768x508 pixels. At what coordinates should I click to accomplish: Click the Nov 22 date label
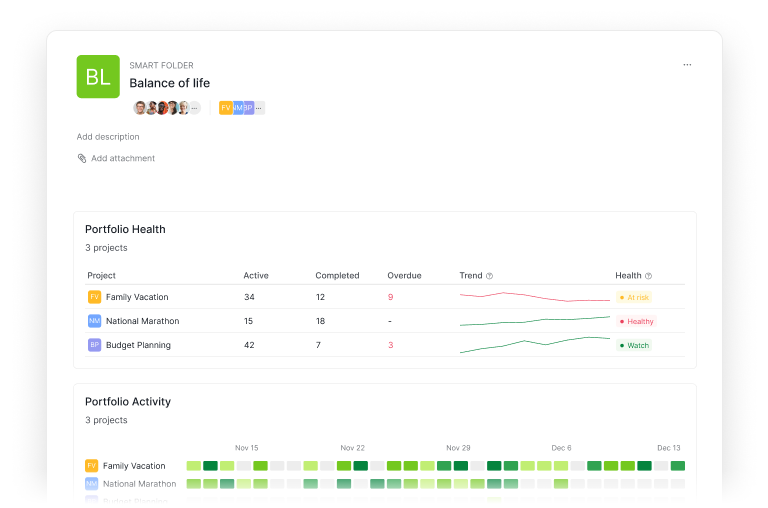(353, 448)
